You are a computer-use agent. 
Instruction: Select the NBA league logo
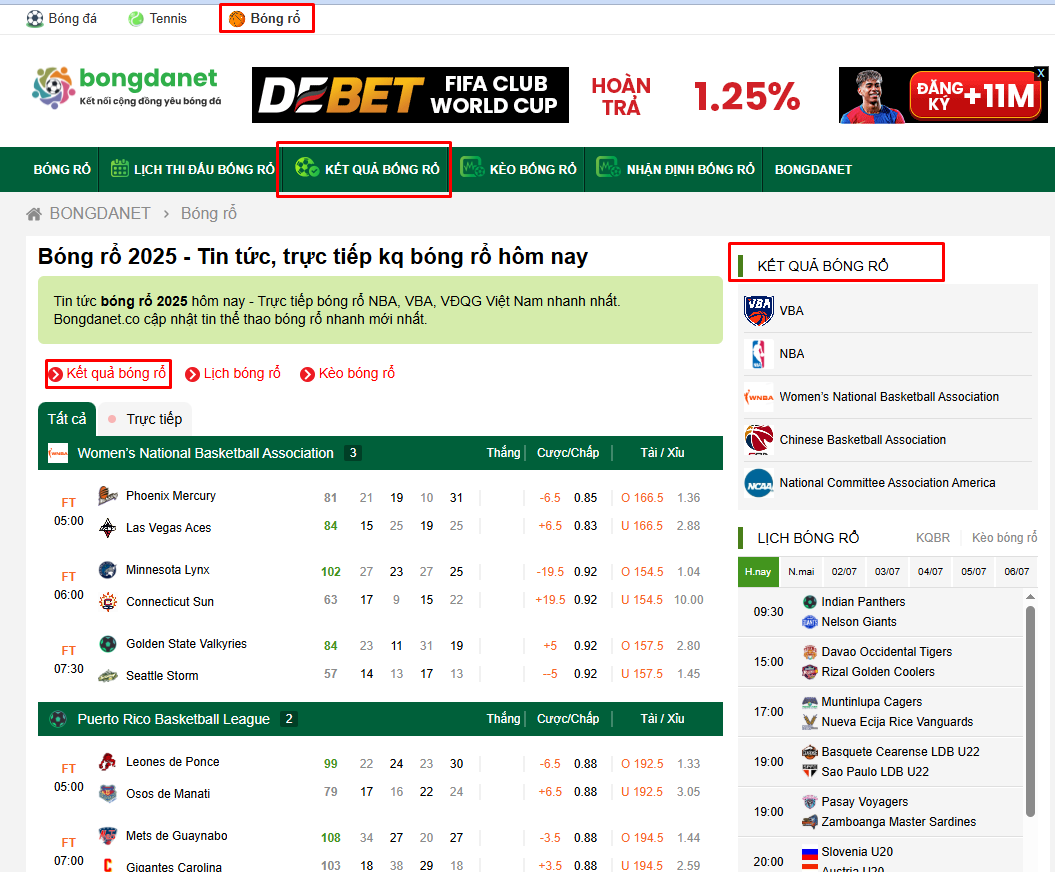pyautogui.click(x=759, y=354)
